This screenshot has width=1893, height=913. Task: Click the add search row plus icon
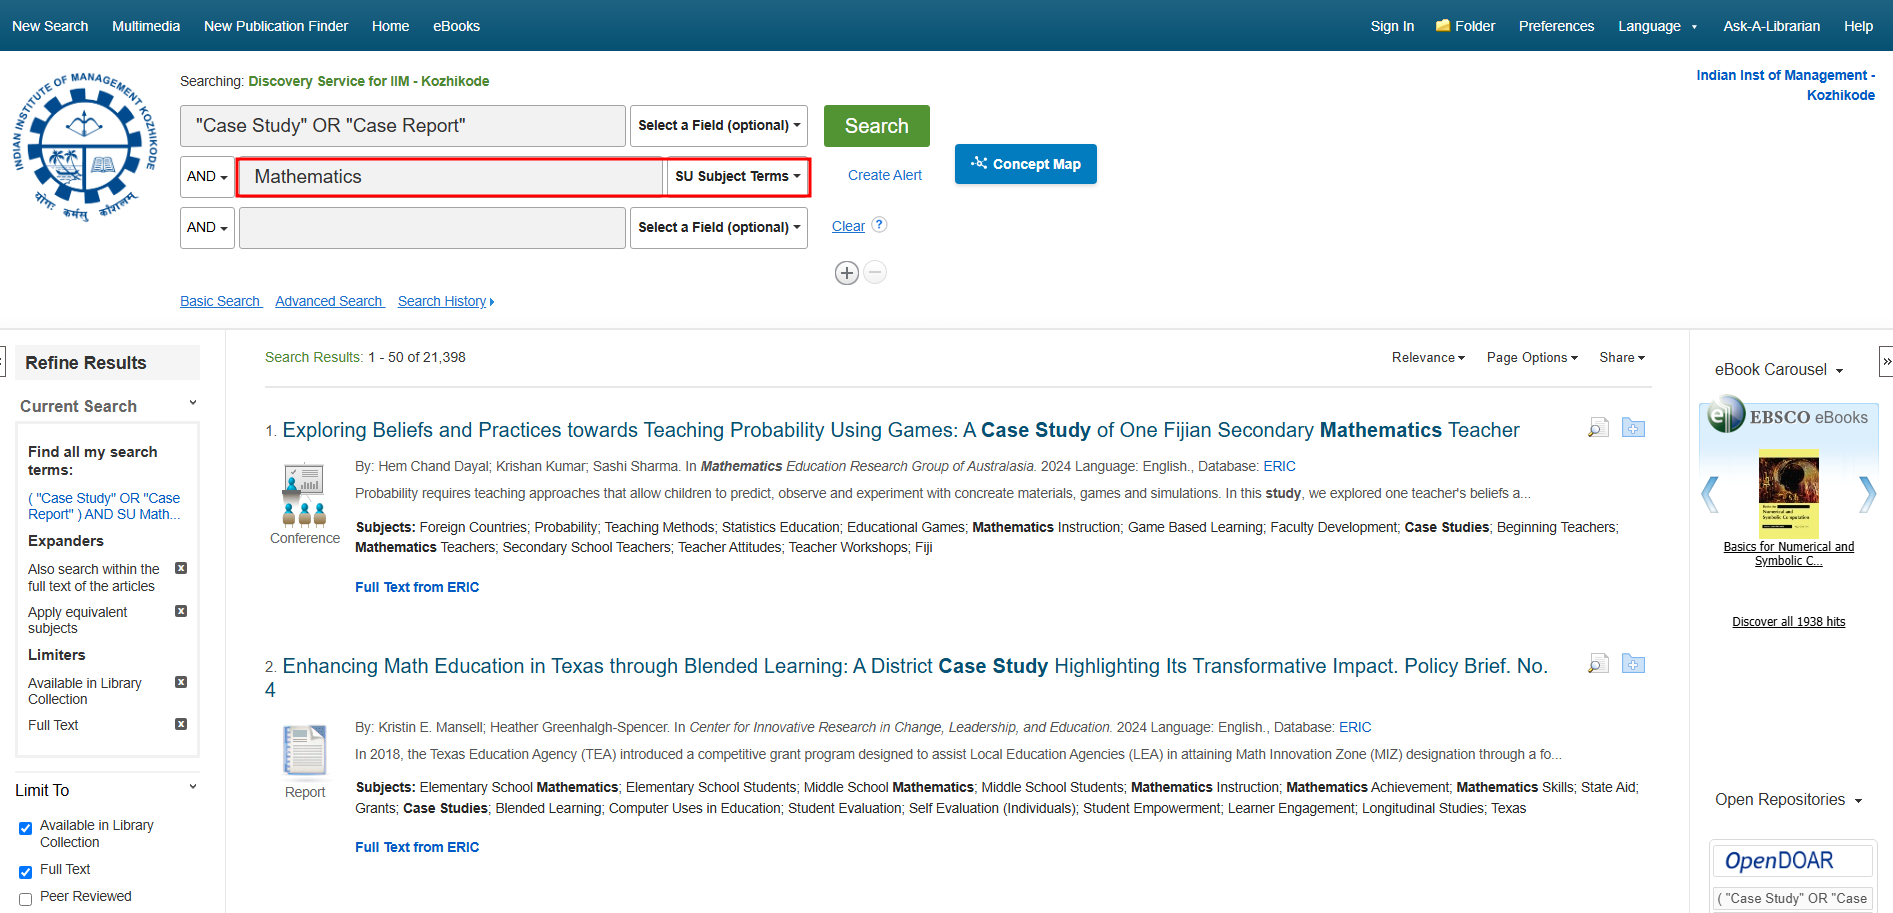(846, 273)
